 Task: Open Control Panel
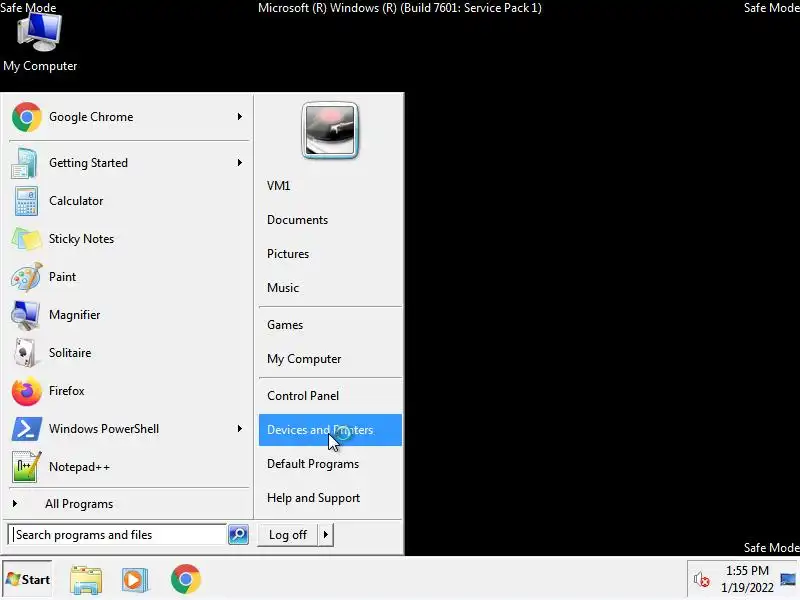(330, 396)
